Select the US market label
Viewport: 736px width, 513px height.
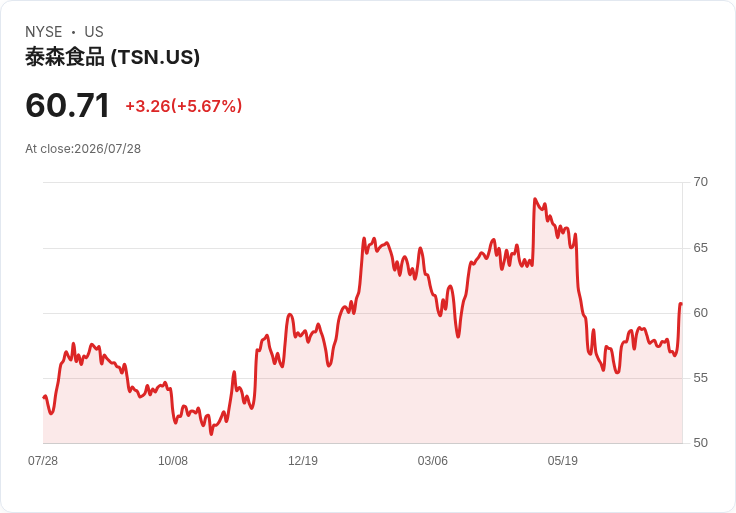[94, 32]
